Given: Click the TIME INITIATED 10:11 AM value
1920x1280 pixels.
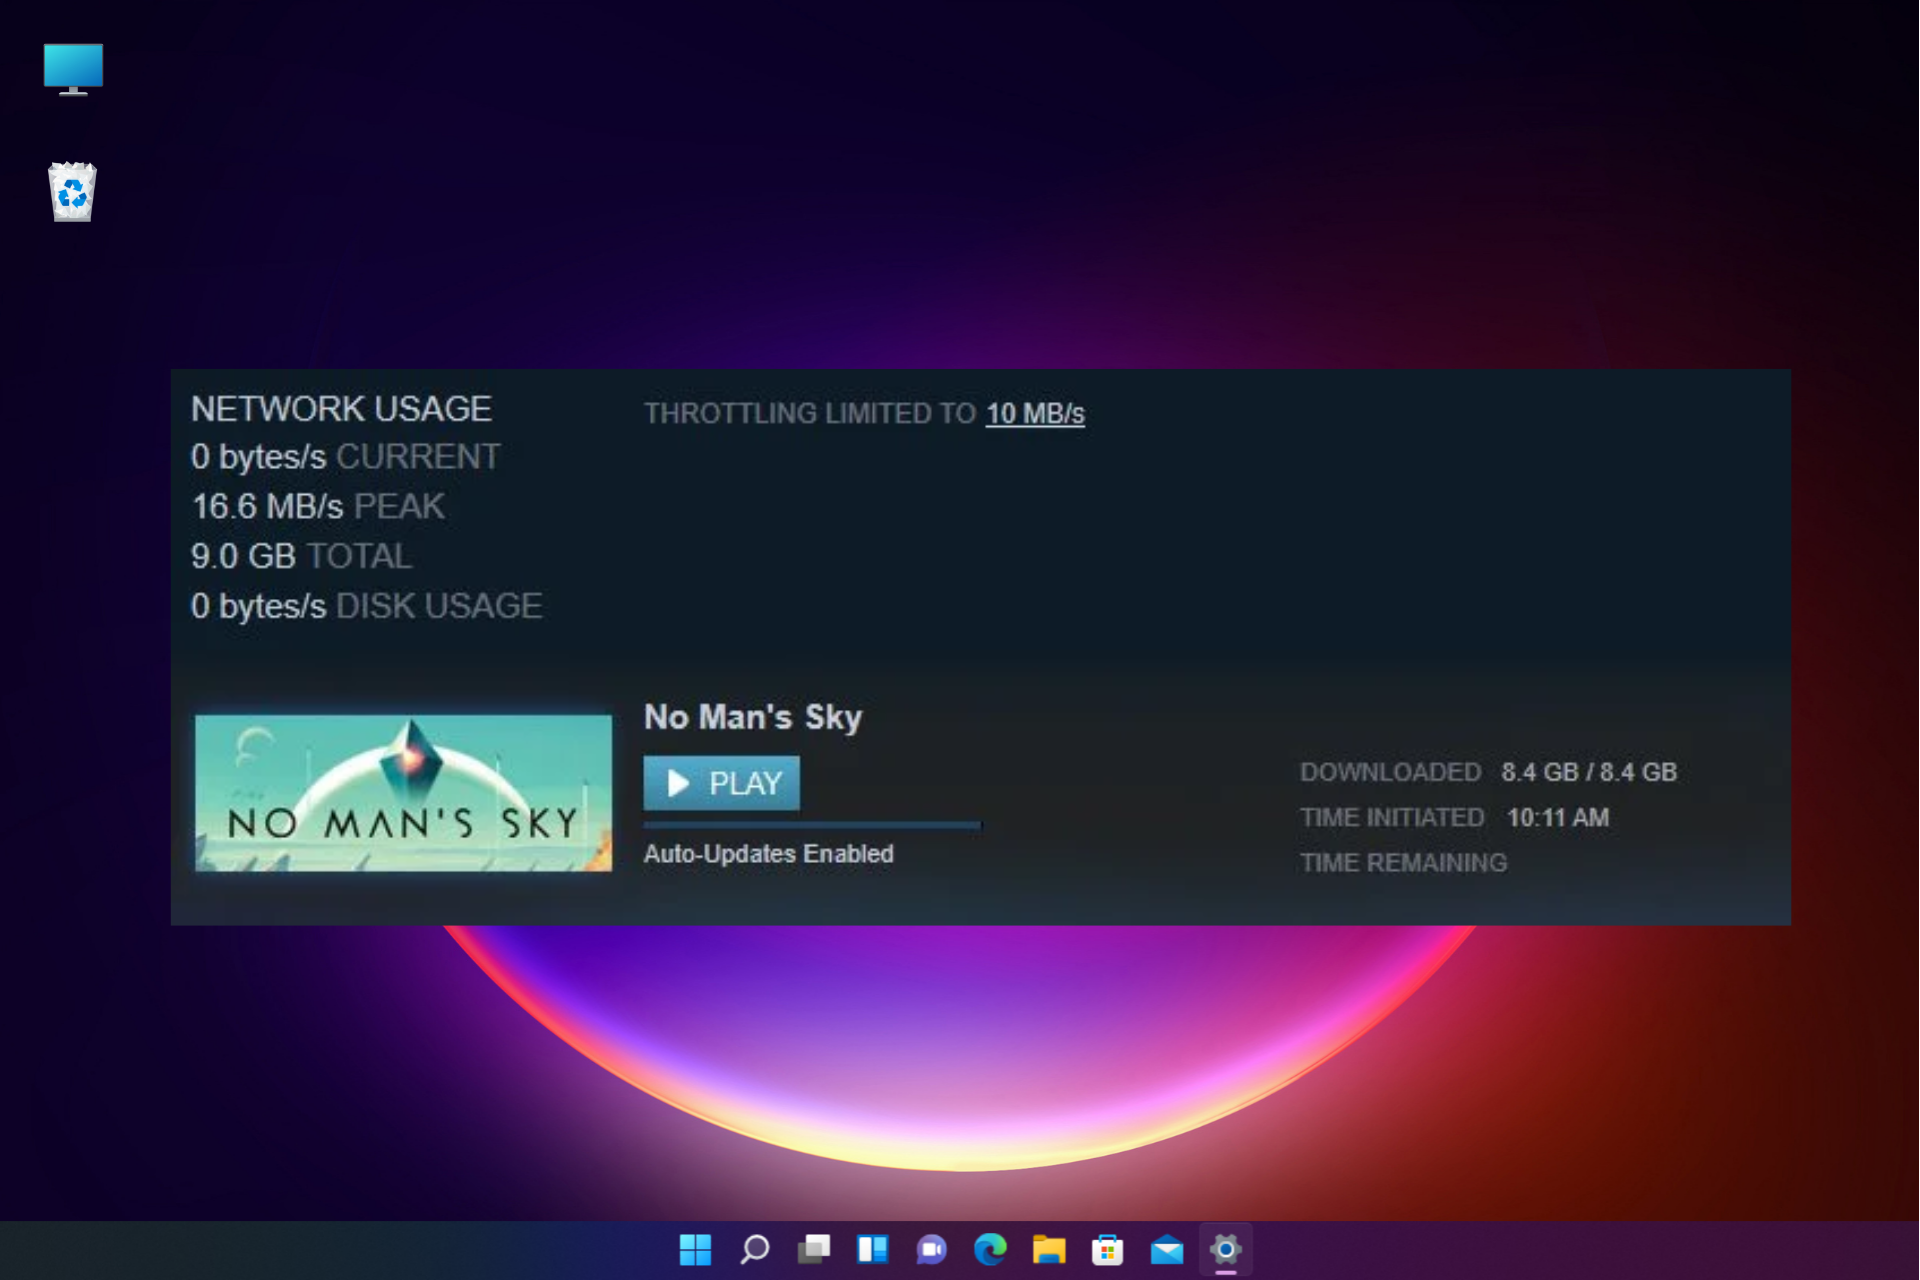Looking at the screenshot, I should point(1558,818).
